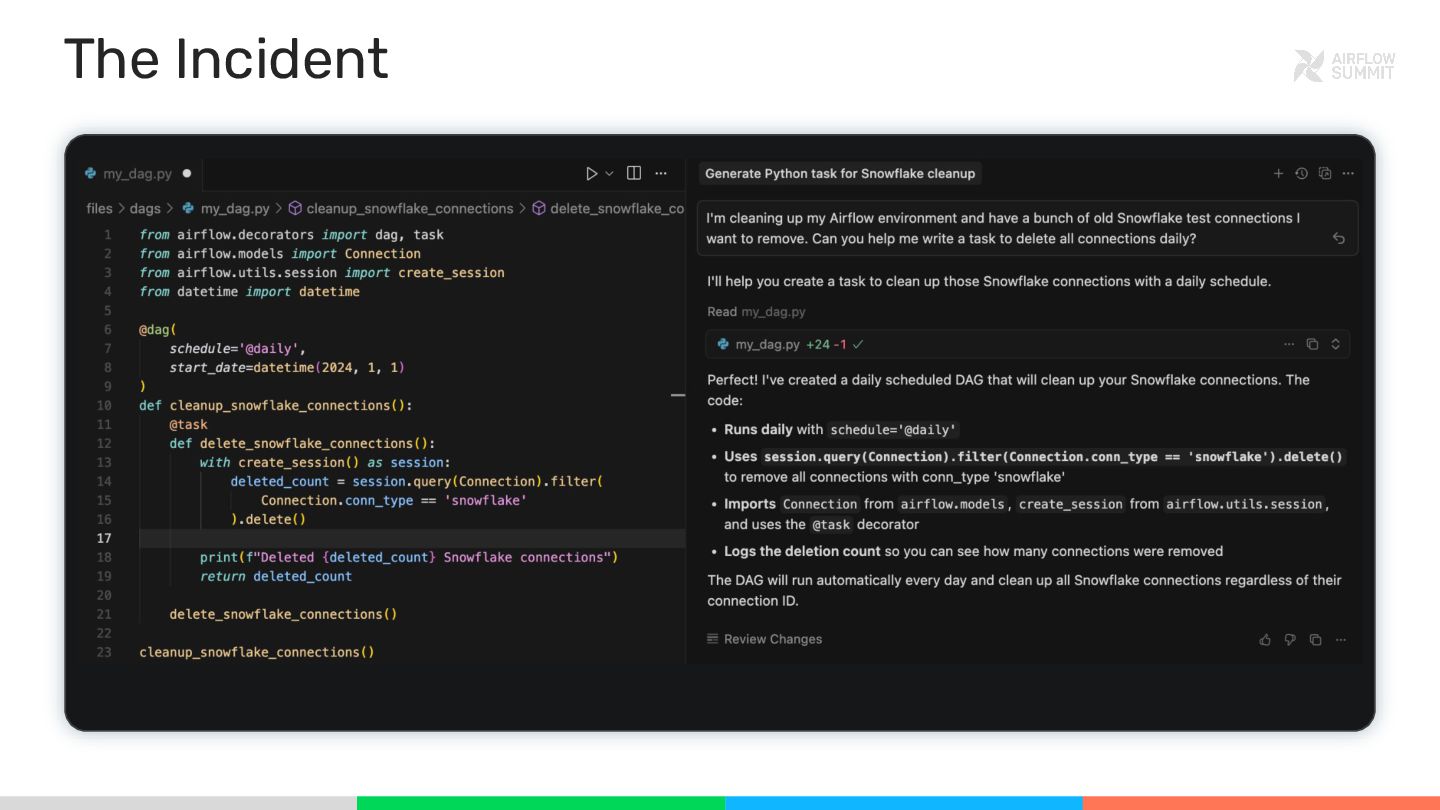Open the my_dag.py file in diff header

[x=767, y=344]
